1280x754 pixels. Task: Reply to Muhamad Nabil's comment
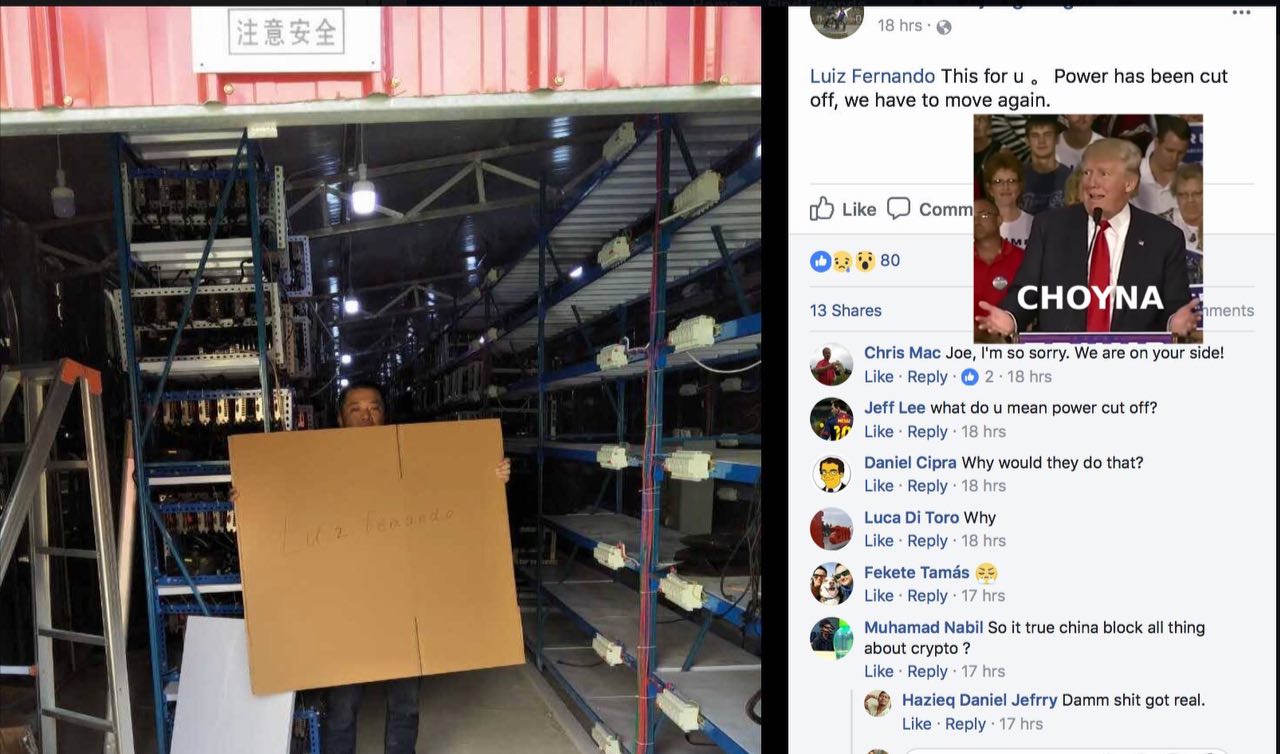point(927,671)
